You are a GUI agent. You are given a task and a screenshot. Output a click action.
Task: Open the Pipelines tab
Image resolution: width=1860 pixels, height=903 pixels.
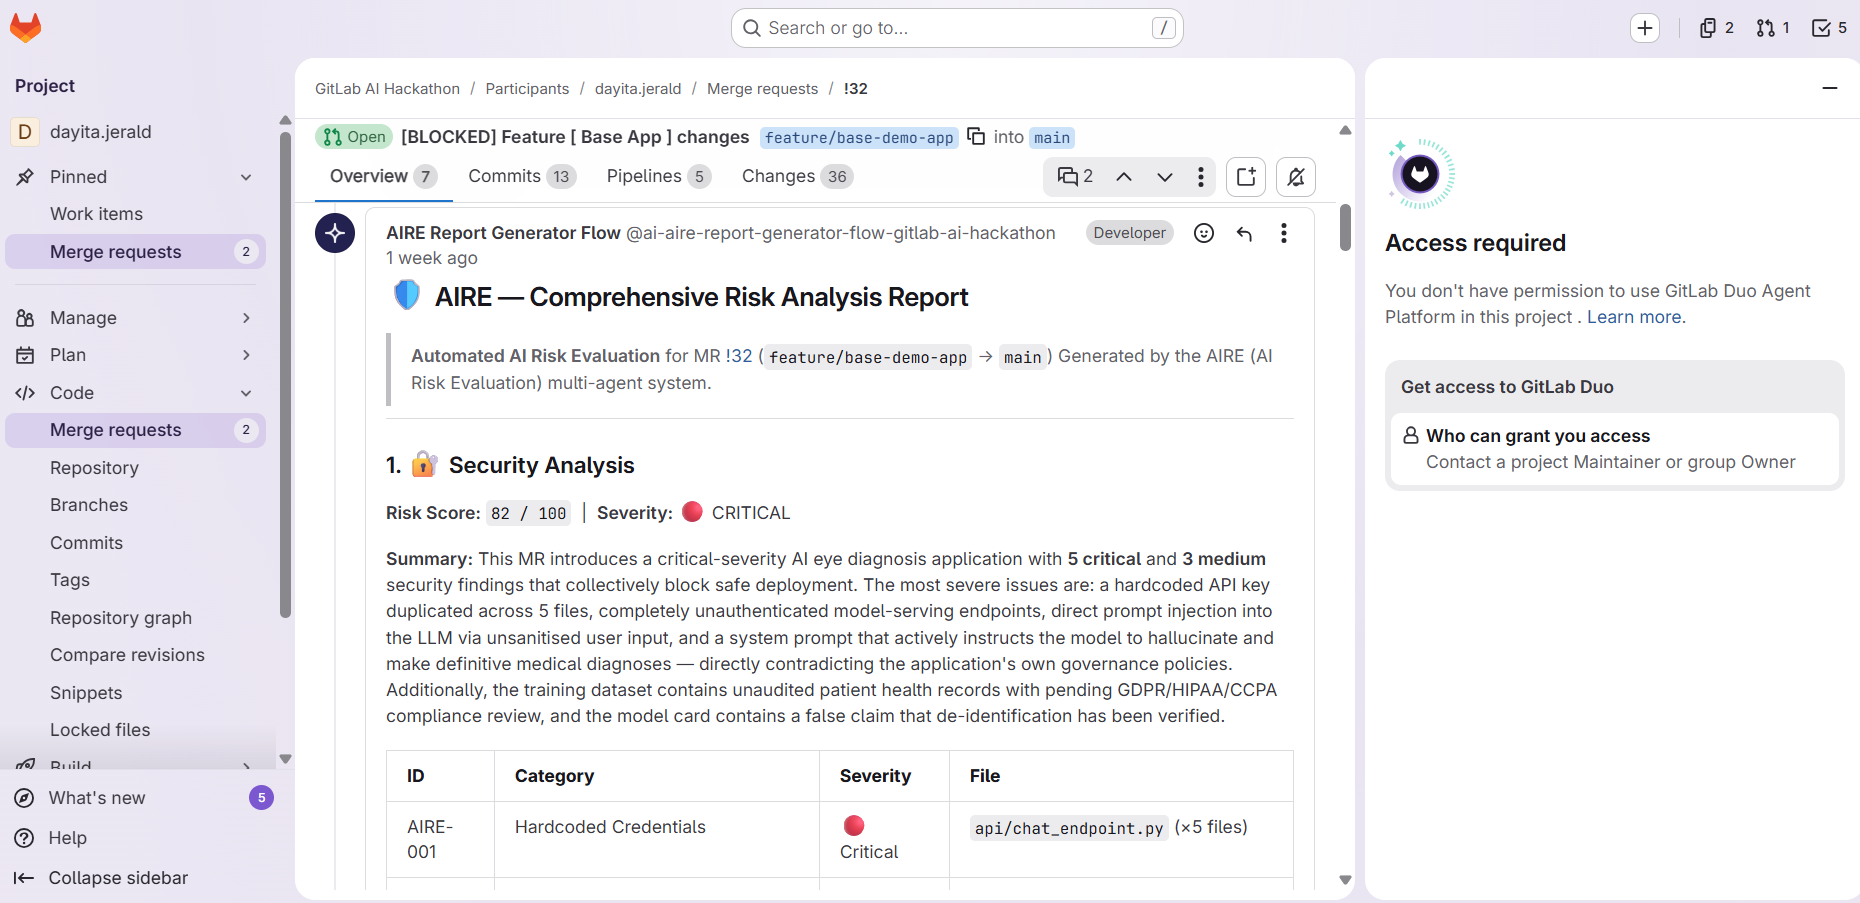pos(659,177)
